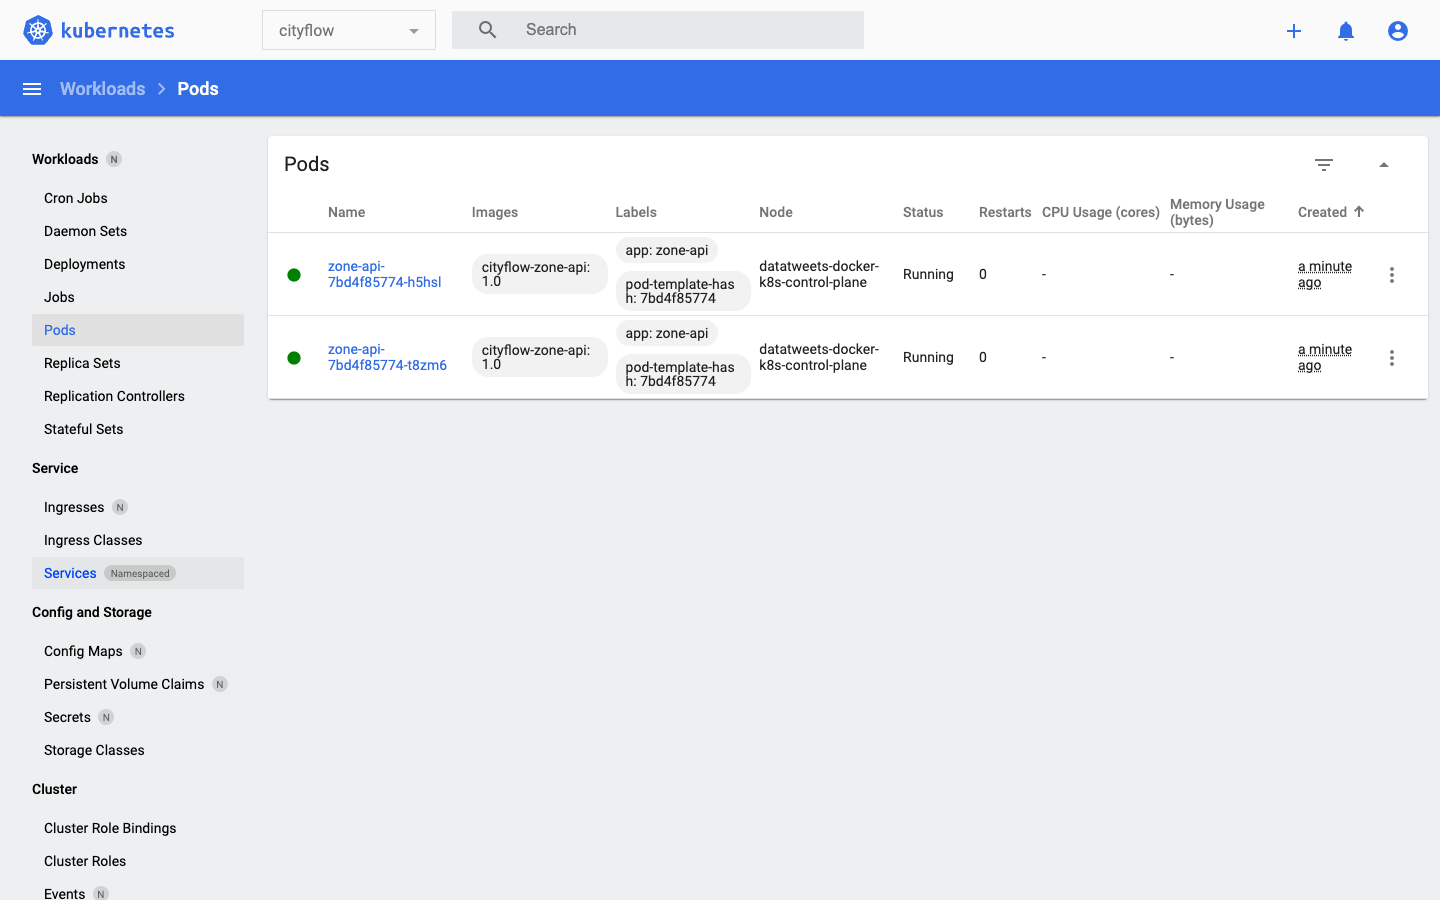Click the Kubernetes logo icon
The width and height of the screenshot is (1440, 900).
pyautogui.click(x=38, y=30)
